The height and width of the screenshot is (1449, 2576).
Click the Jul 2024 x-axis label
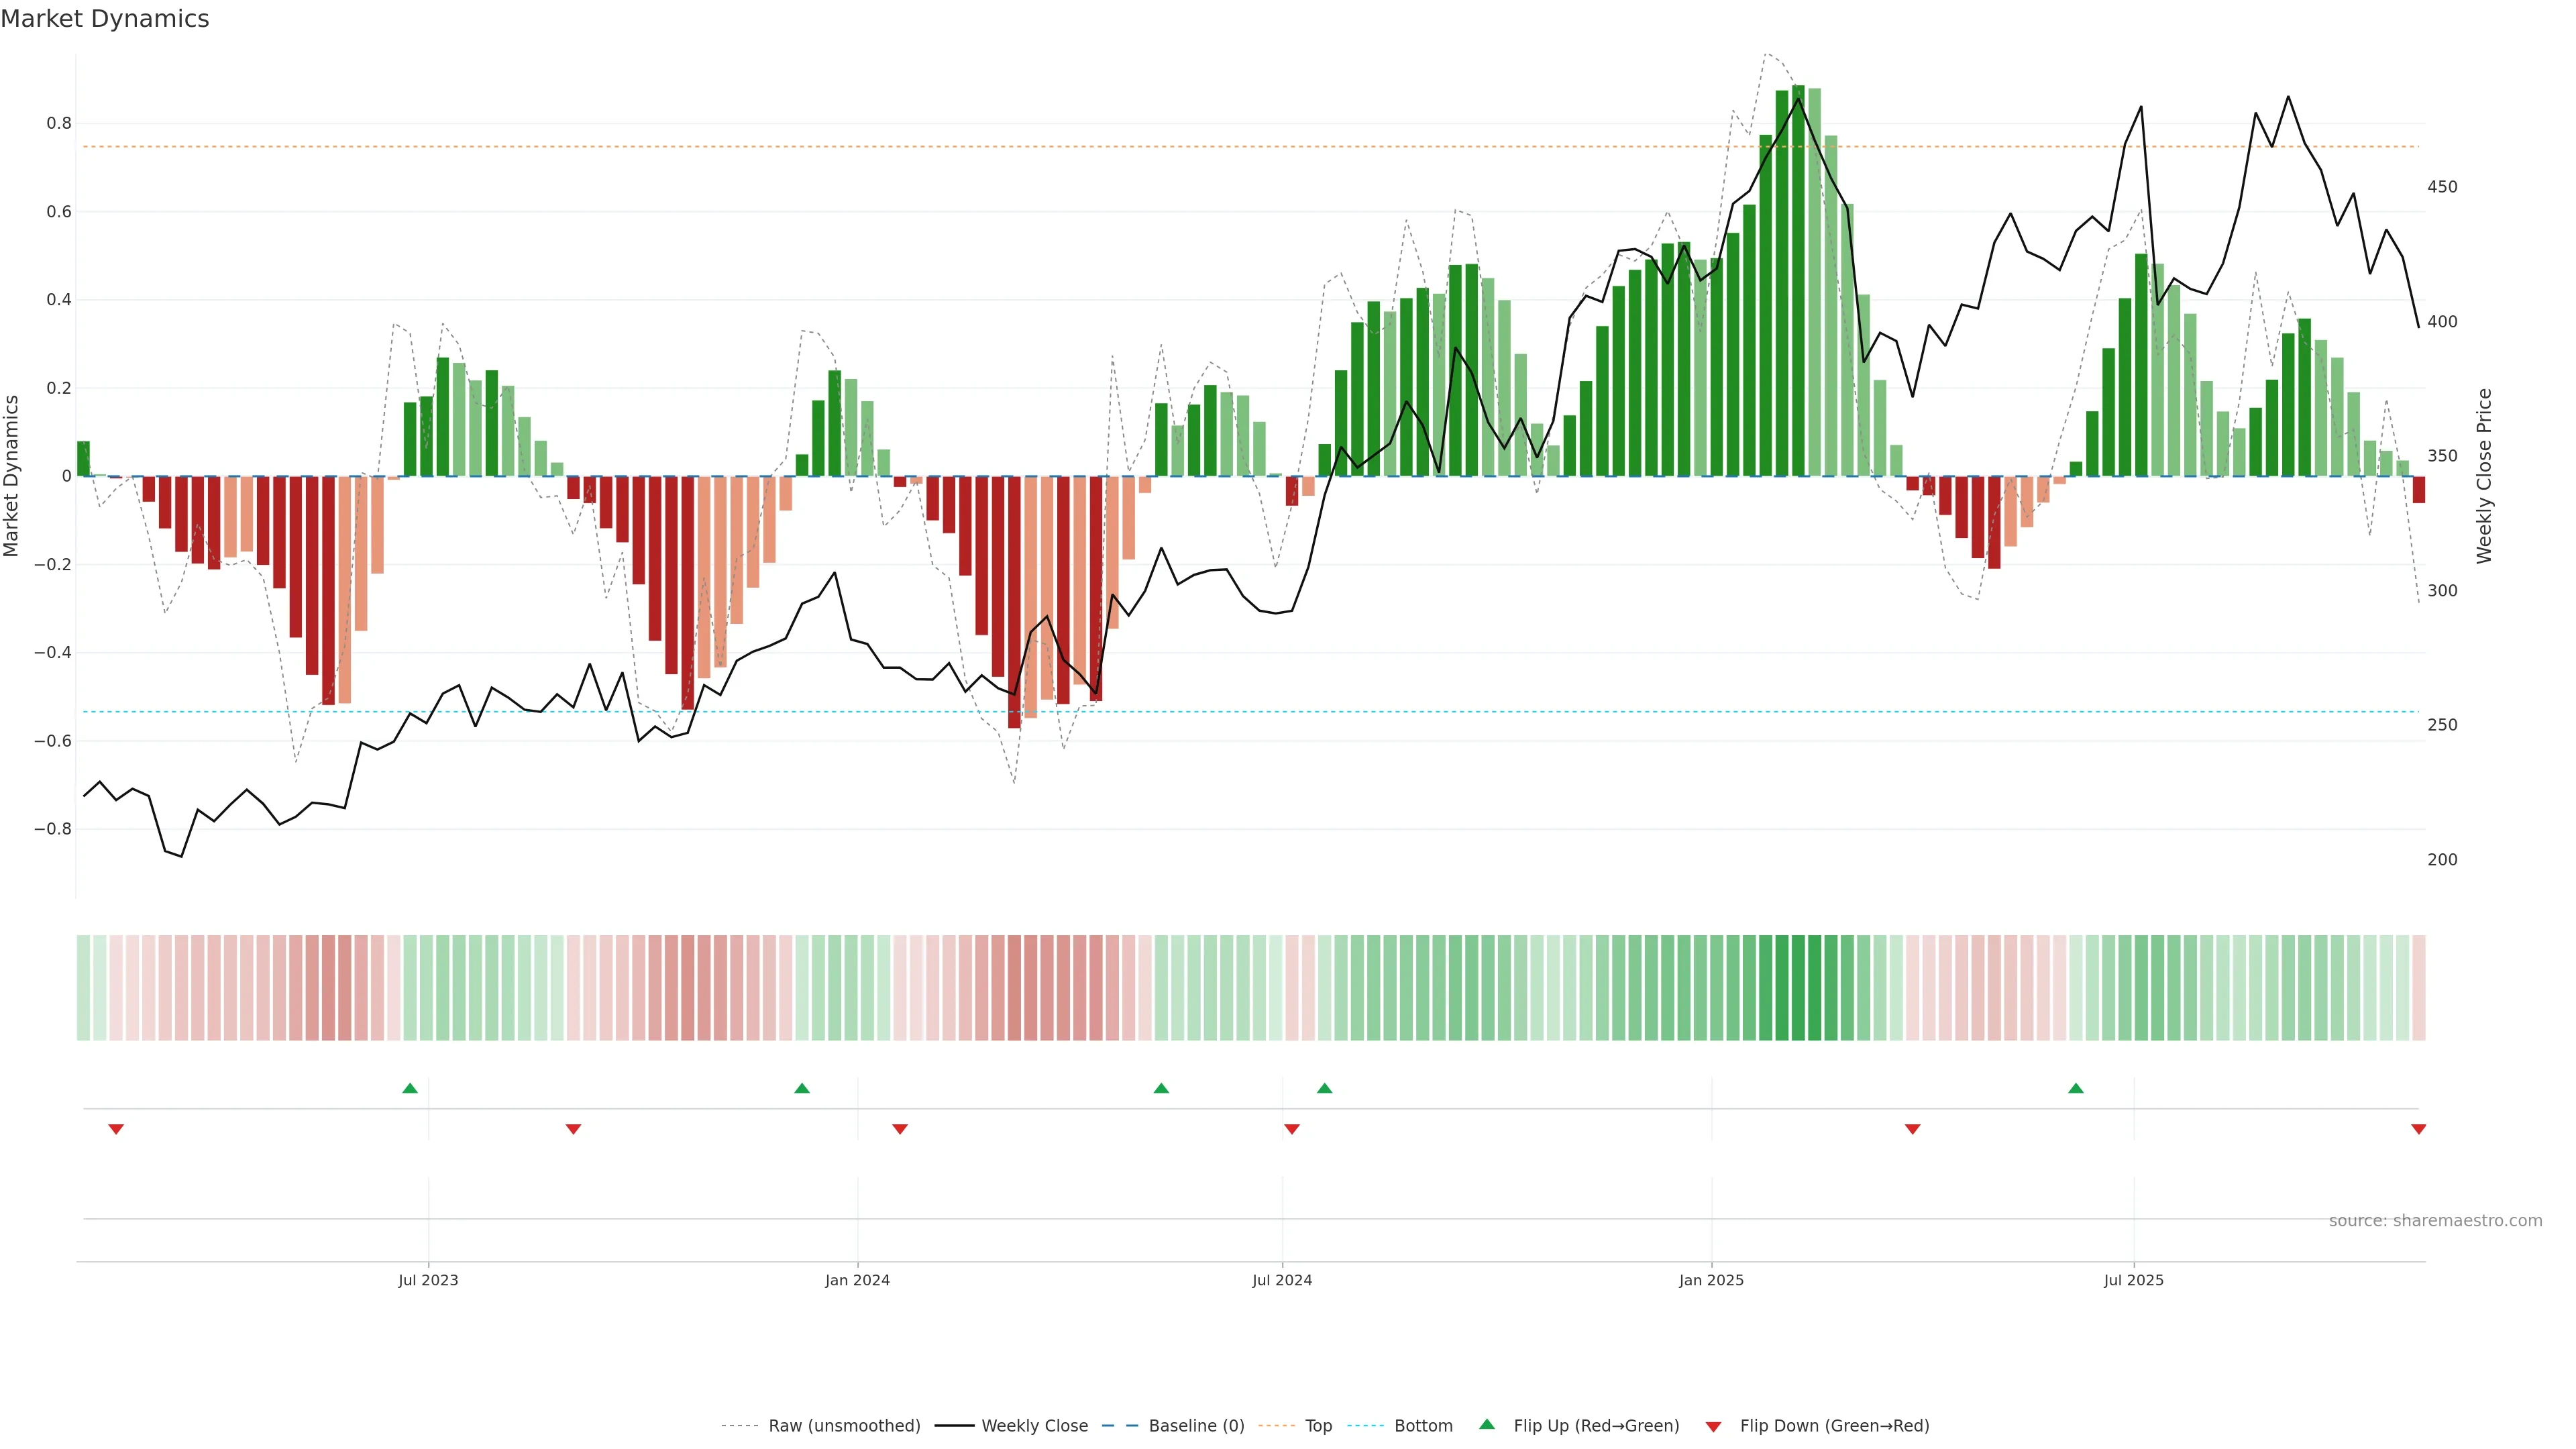[x=1282, y=1280]
